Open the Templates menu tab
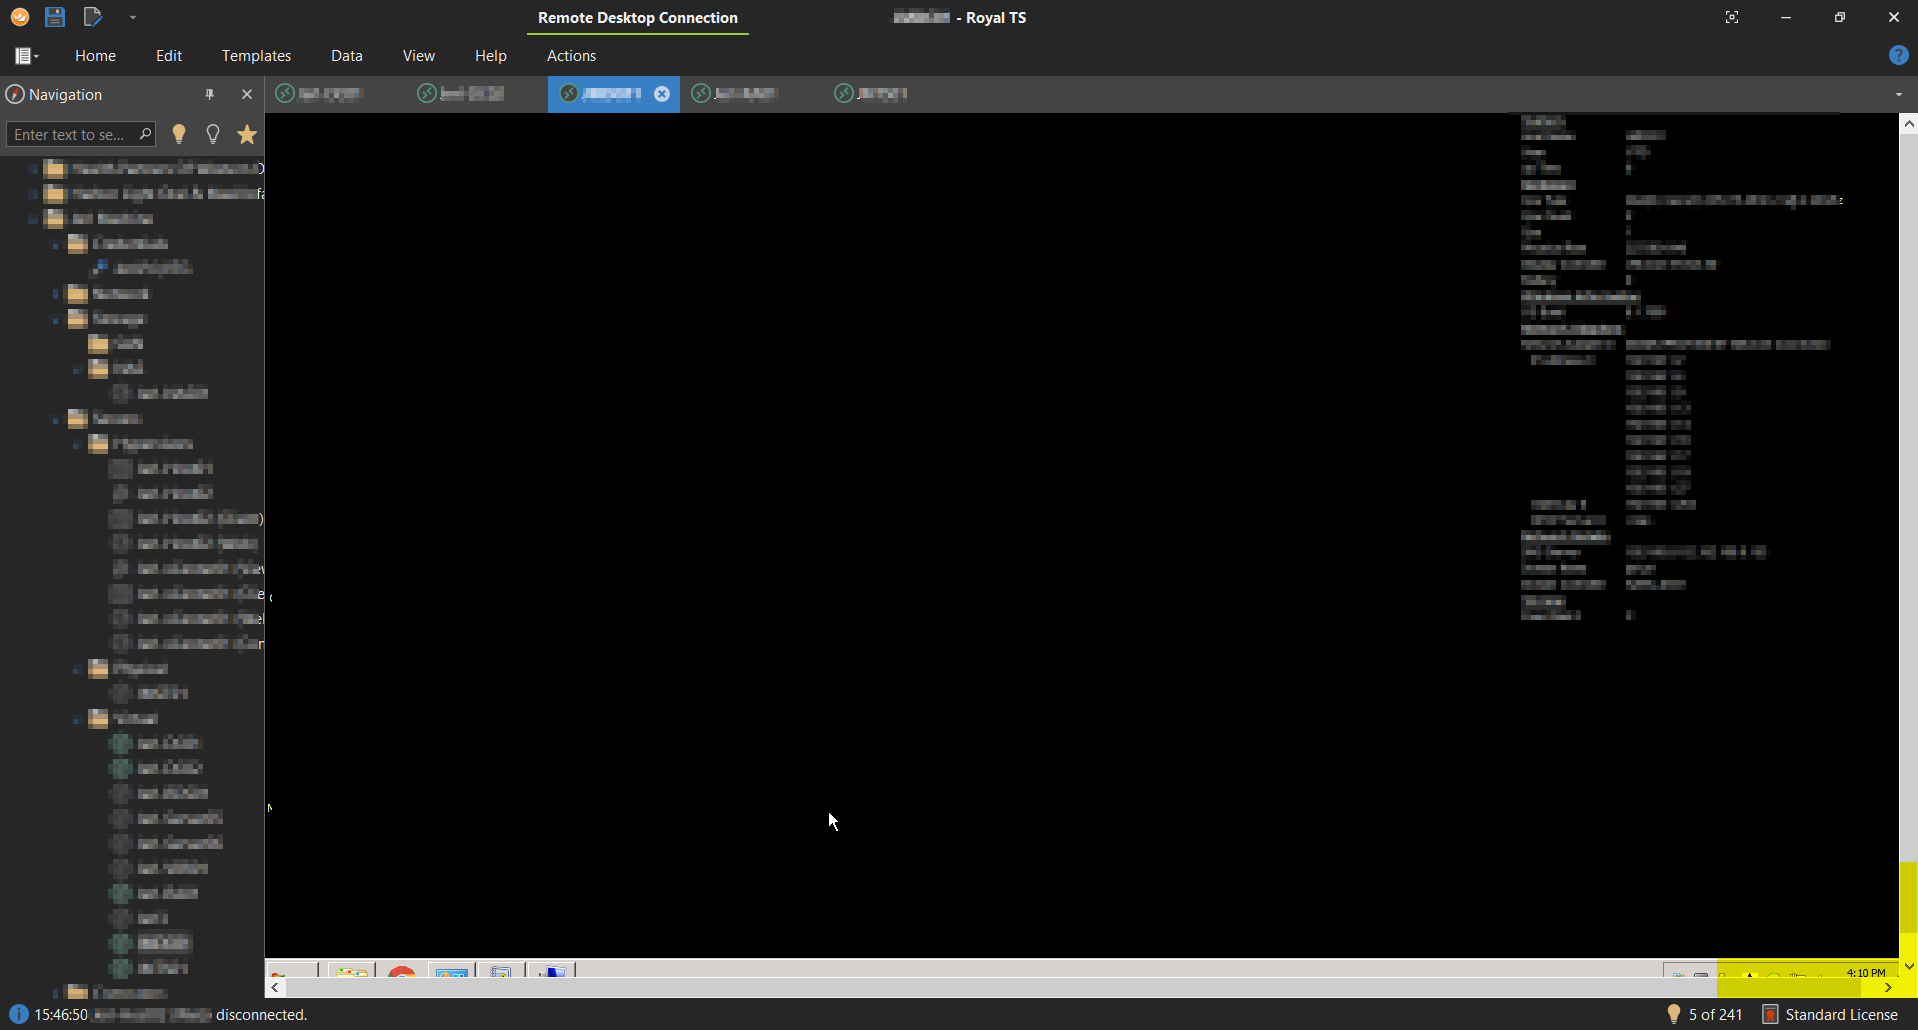 pos(256,56)
